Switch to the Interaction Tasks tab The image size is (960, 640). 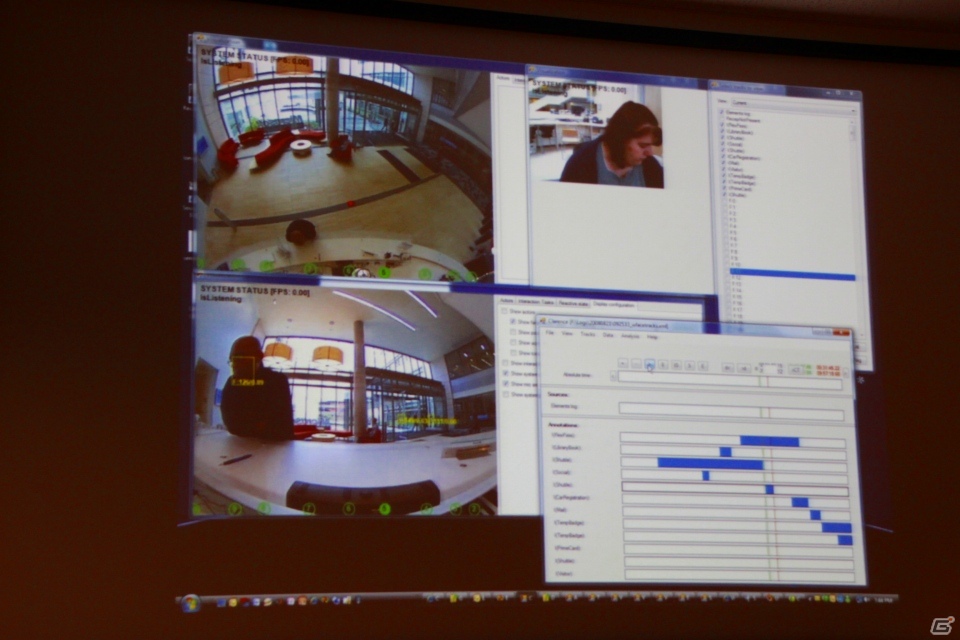(x=536, y=302)
